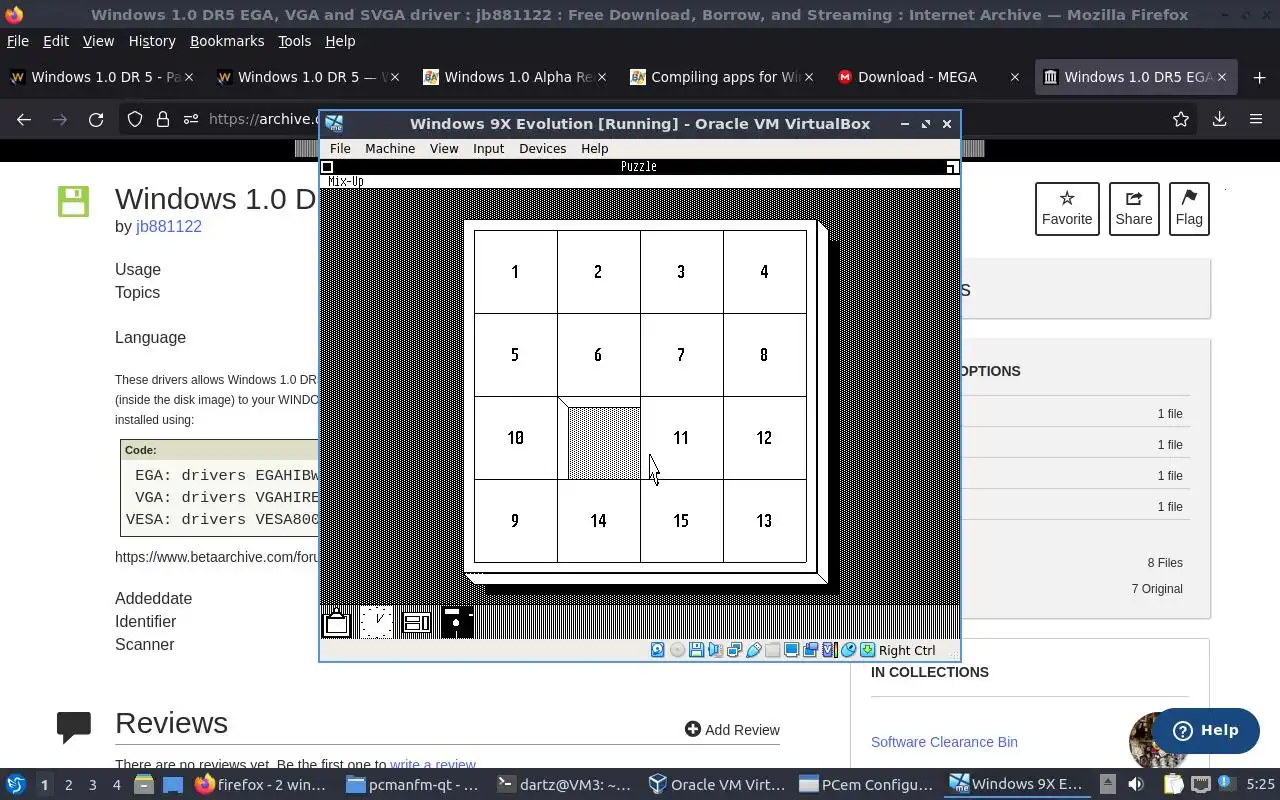Screen dimensions: 1280x800
Task: Reload the page in Firefox
Action: 96,119
